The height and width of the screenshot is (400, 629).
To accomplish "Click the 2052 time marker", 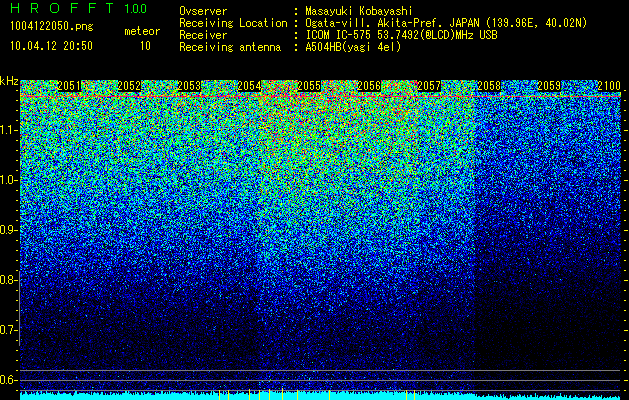I will point(129,86).
